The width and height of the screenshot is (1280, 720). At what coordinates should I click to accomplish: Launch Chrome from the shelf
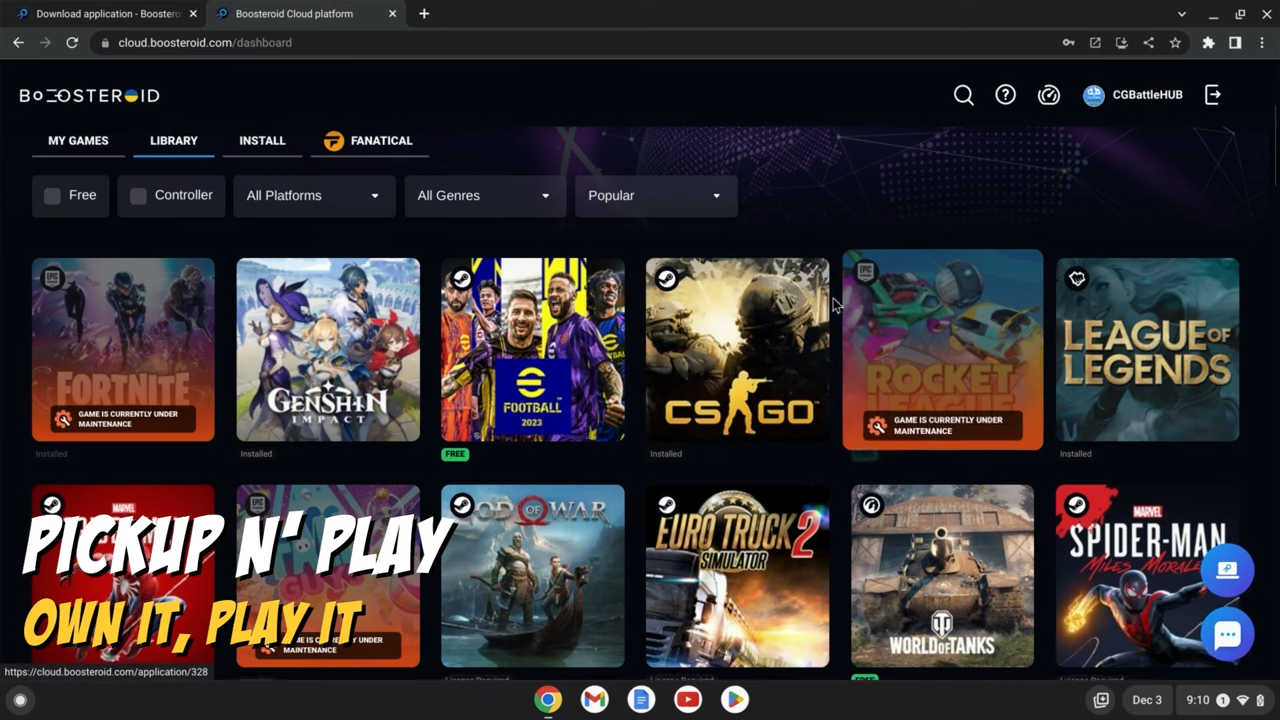coord(548,700)
